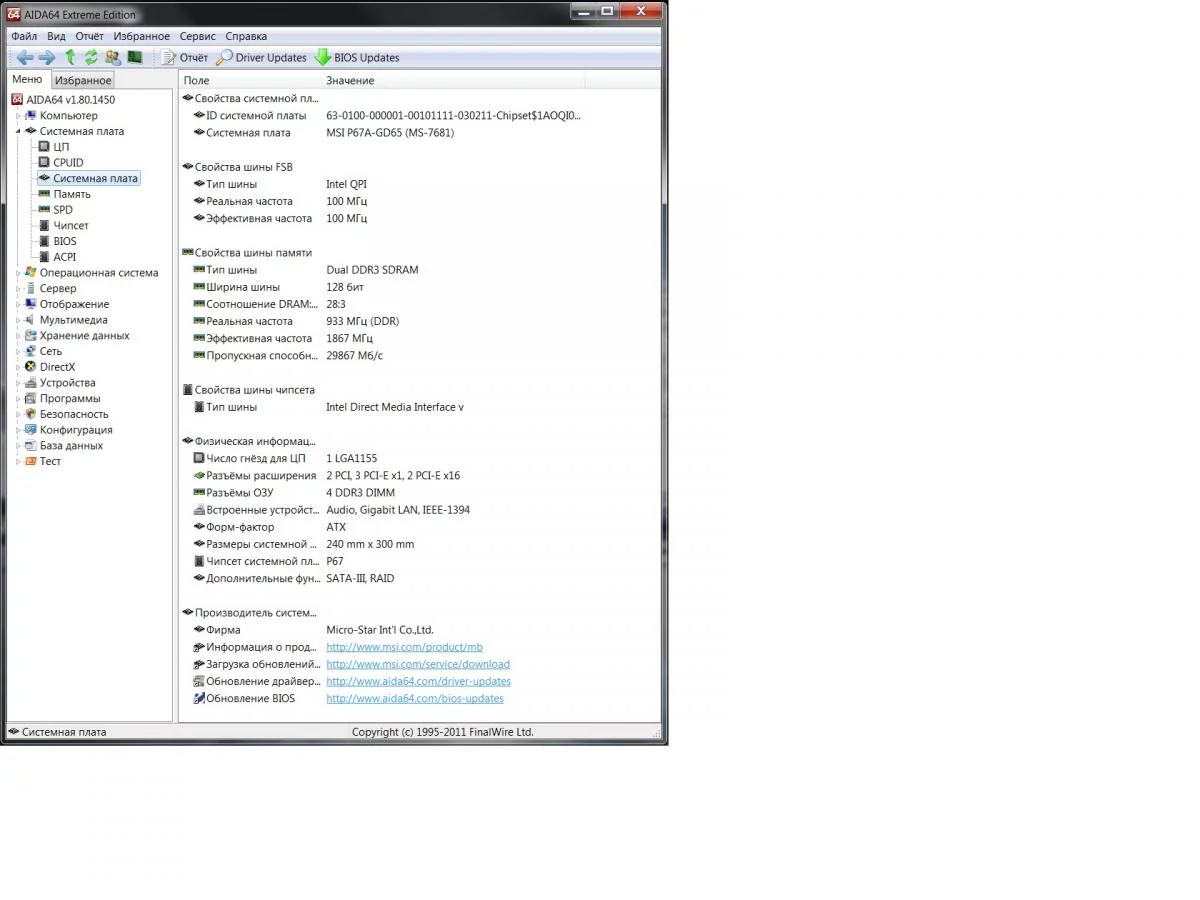Select the Безопасность tree item
The width and height of the screenshot is (1200, 900).
[x=74, y=414]
